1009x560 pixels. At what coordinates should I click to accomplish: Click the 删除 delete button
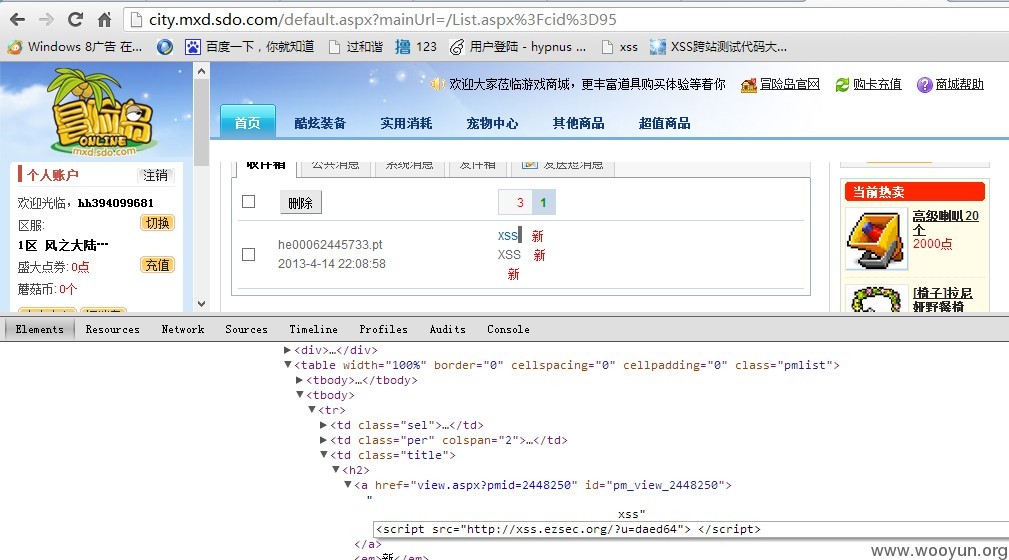[301, 203]
